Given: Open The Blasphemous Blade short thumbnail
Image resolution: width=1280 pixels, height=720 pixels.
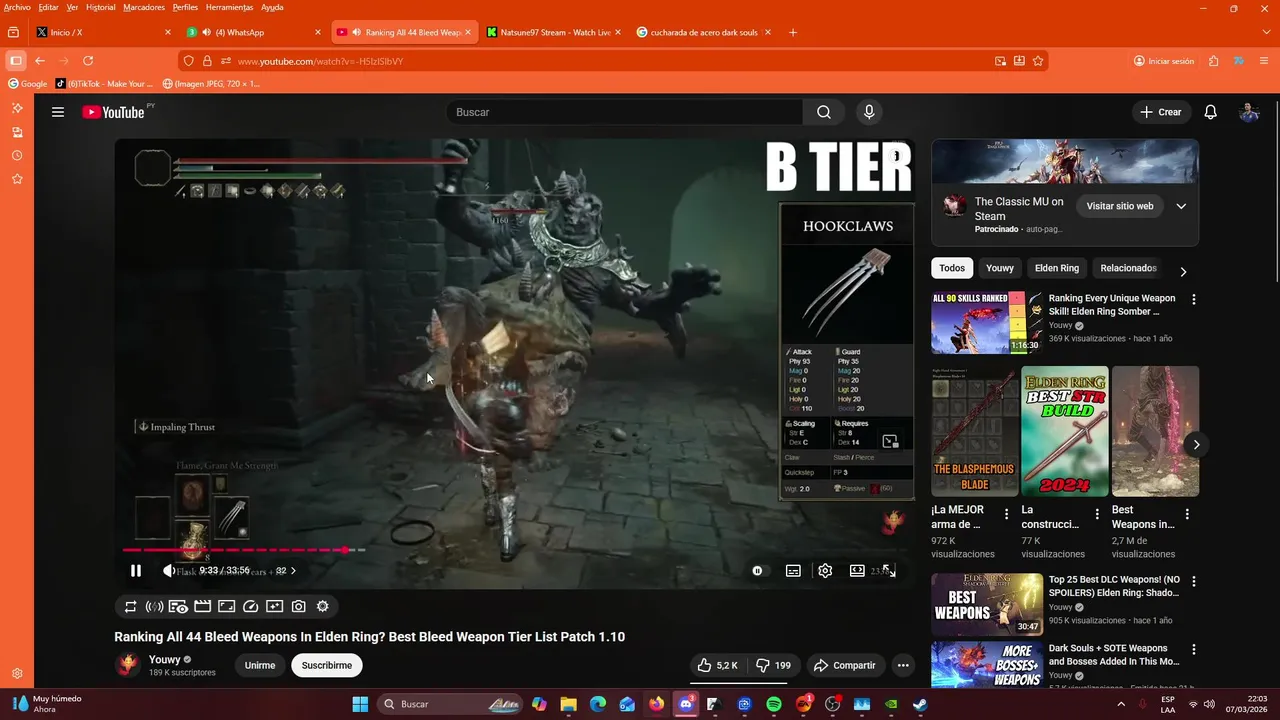Looking at the screenshot, I should pyautogui.click(x=975, y=431).
